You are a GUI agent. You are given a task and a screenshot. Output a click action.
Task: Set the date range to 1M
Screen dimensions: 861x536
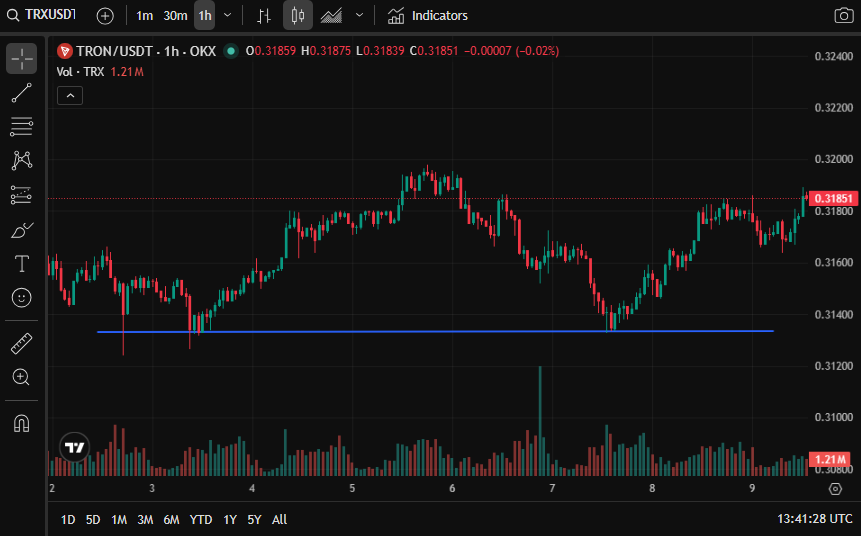point(119,520)
